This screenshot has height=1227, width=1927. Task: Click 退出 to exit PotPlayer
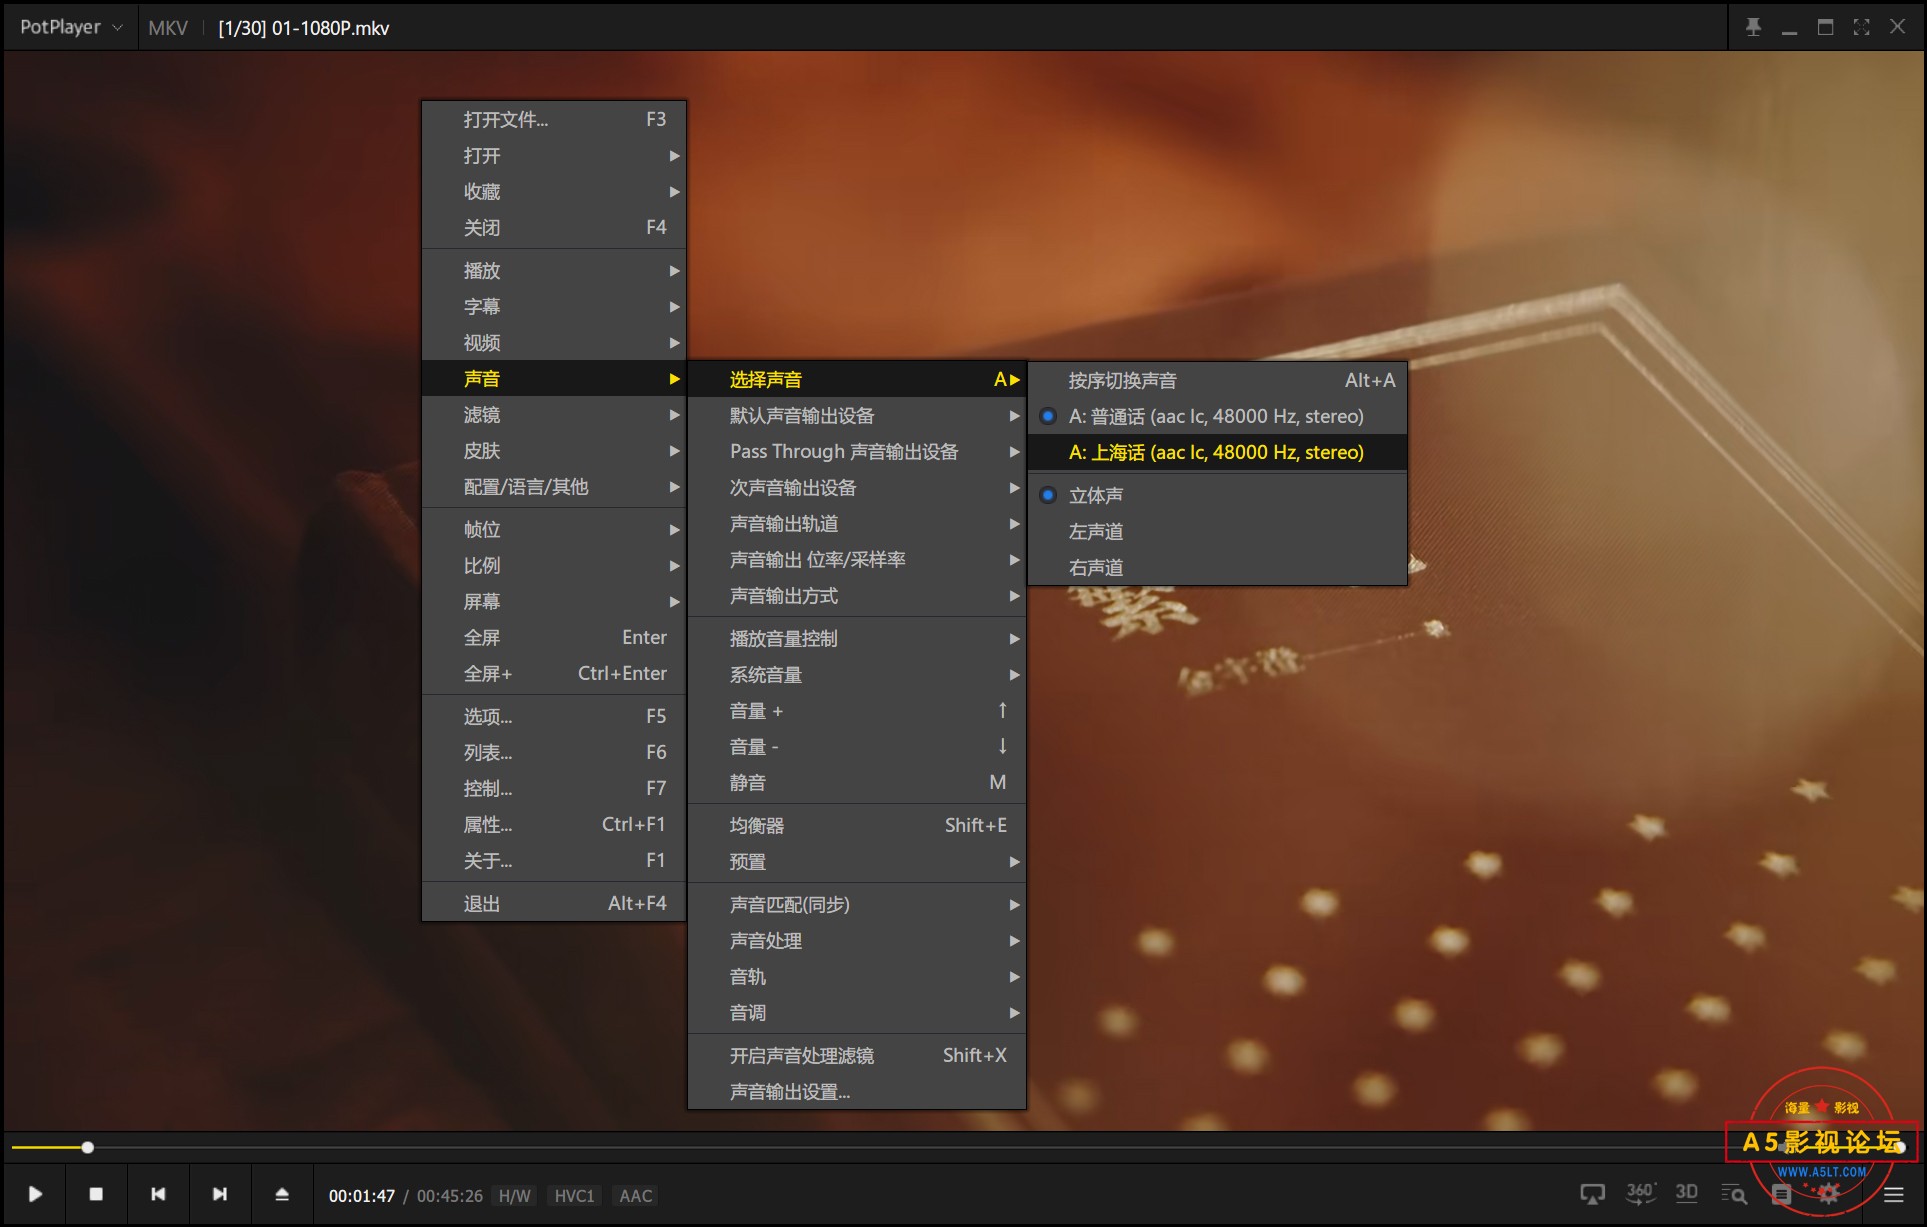point(554,903)
